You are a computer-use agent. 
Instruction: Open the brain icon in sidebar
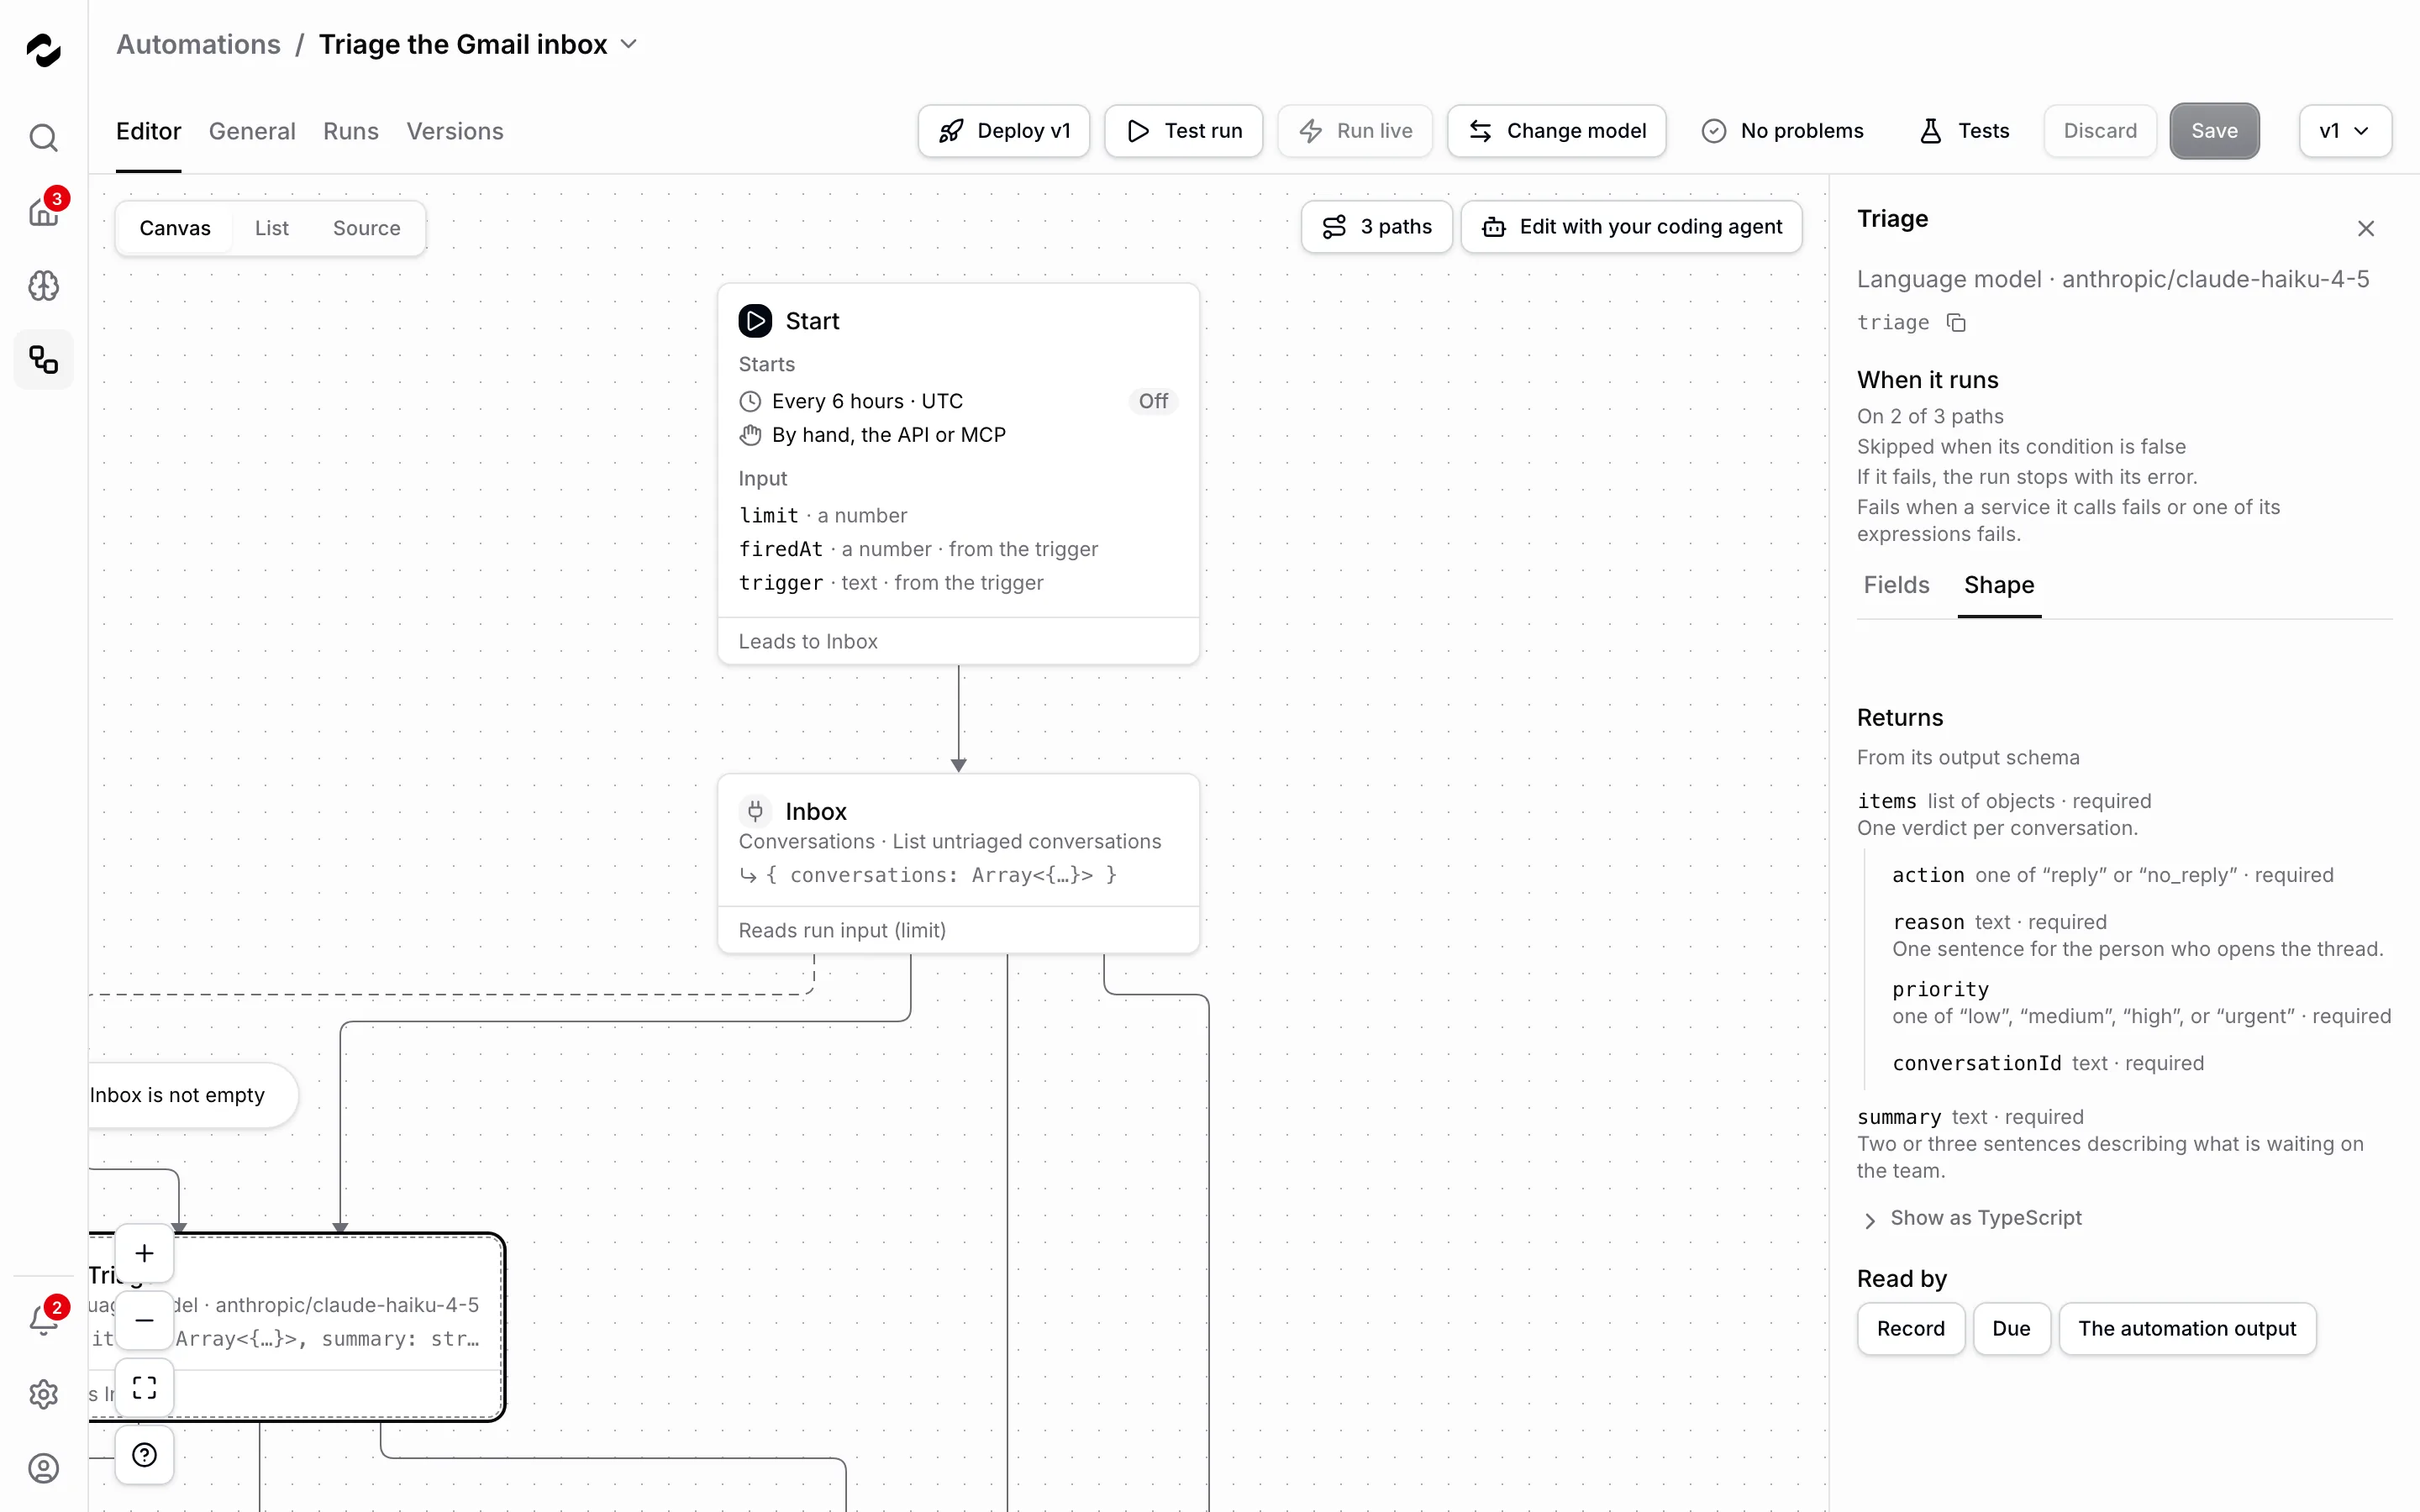(43, 286)
